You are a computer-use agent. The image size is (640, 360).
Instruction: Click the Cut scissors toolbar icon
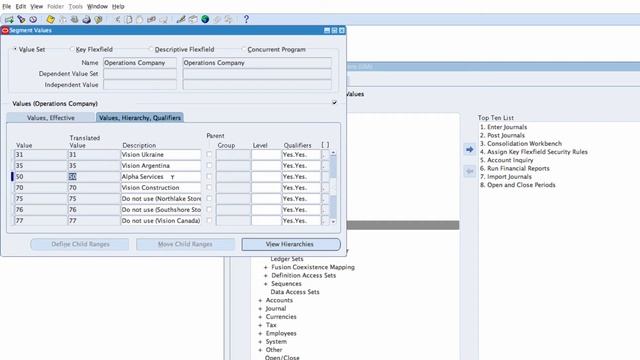coord(117,19)
